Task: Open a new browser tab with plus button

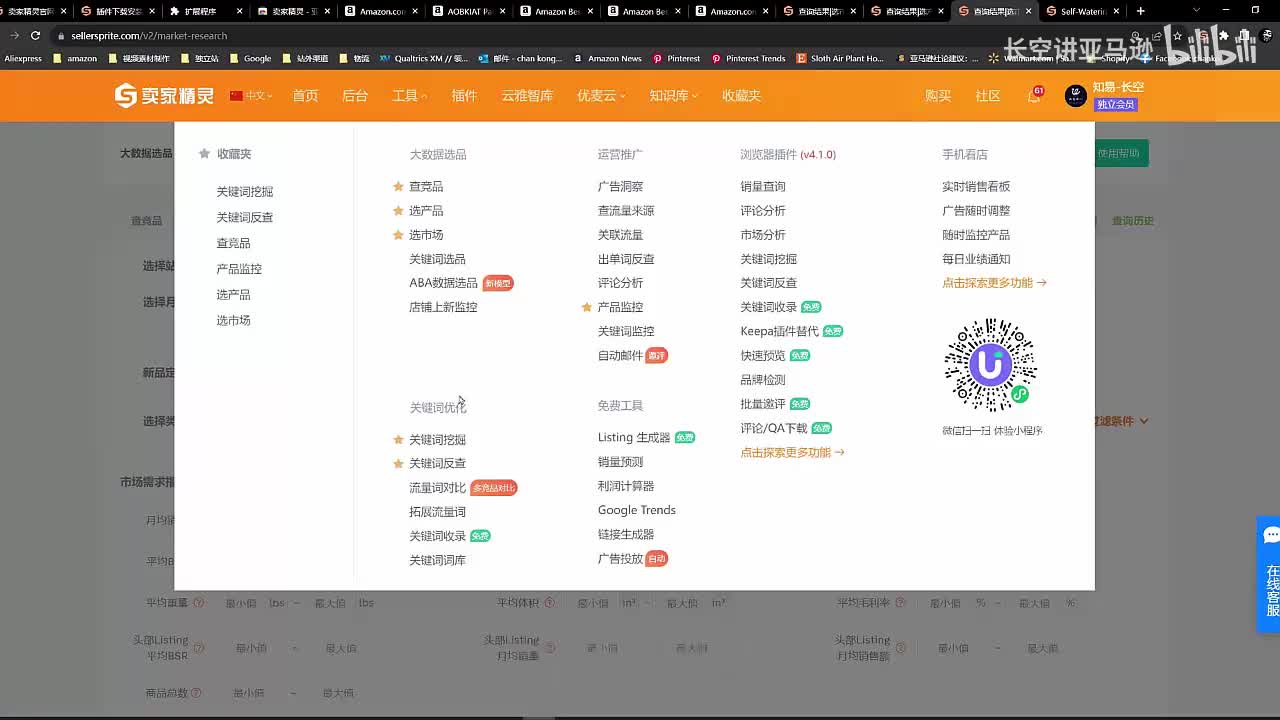Action: click(x=1140, y=11)
